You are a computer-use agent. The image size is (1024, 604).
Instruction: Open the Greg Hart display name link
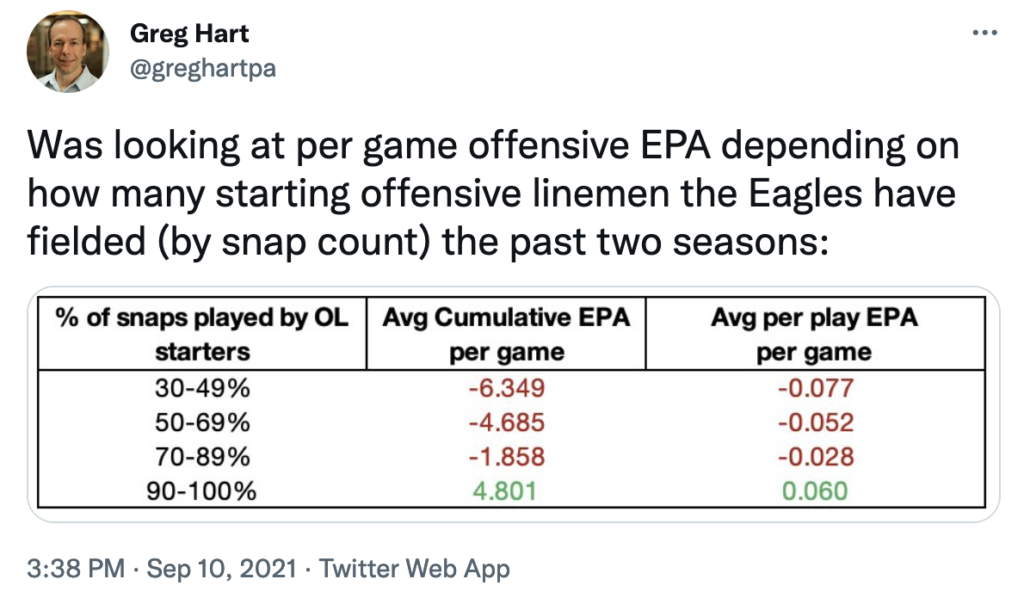[189, 34]
